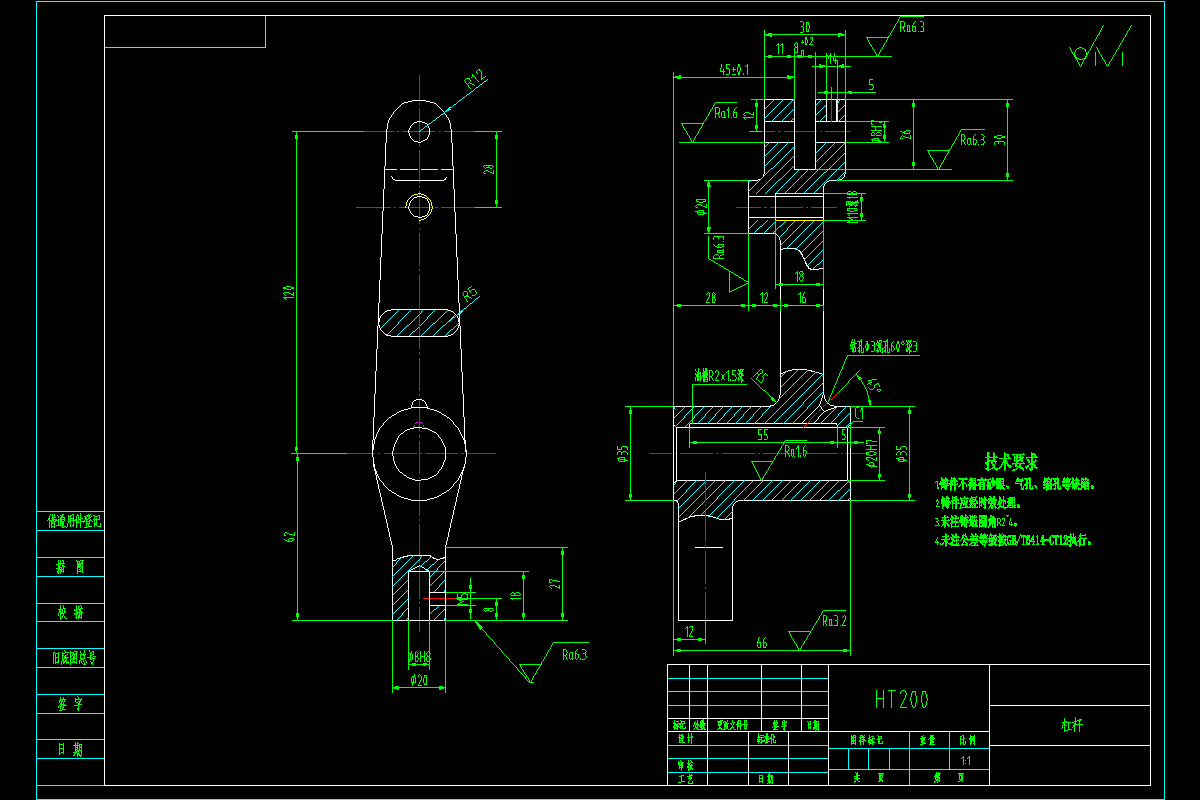
Task: Click the '旧底图总号' cell in left sidebar
Action: point(70,658)
